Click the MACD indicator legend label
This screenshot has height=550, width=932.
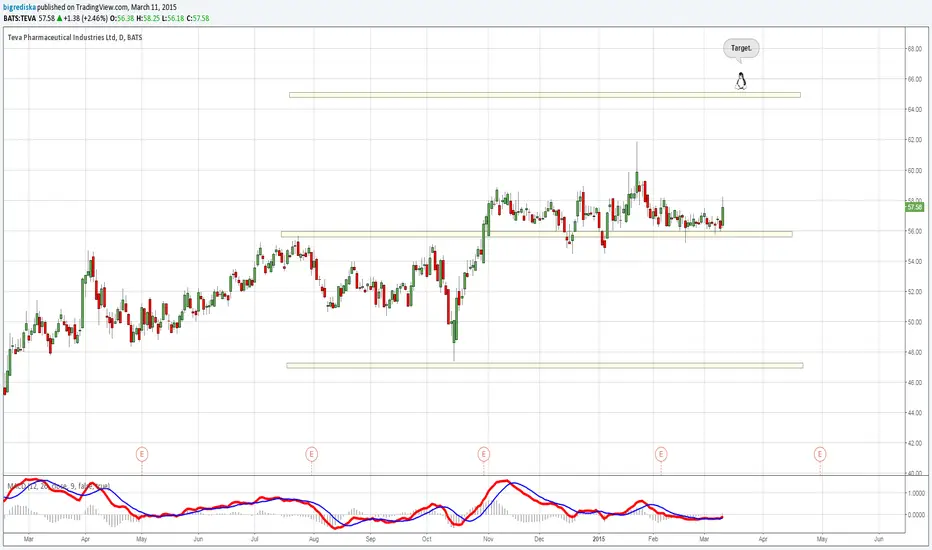point(58,486)
